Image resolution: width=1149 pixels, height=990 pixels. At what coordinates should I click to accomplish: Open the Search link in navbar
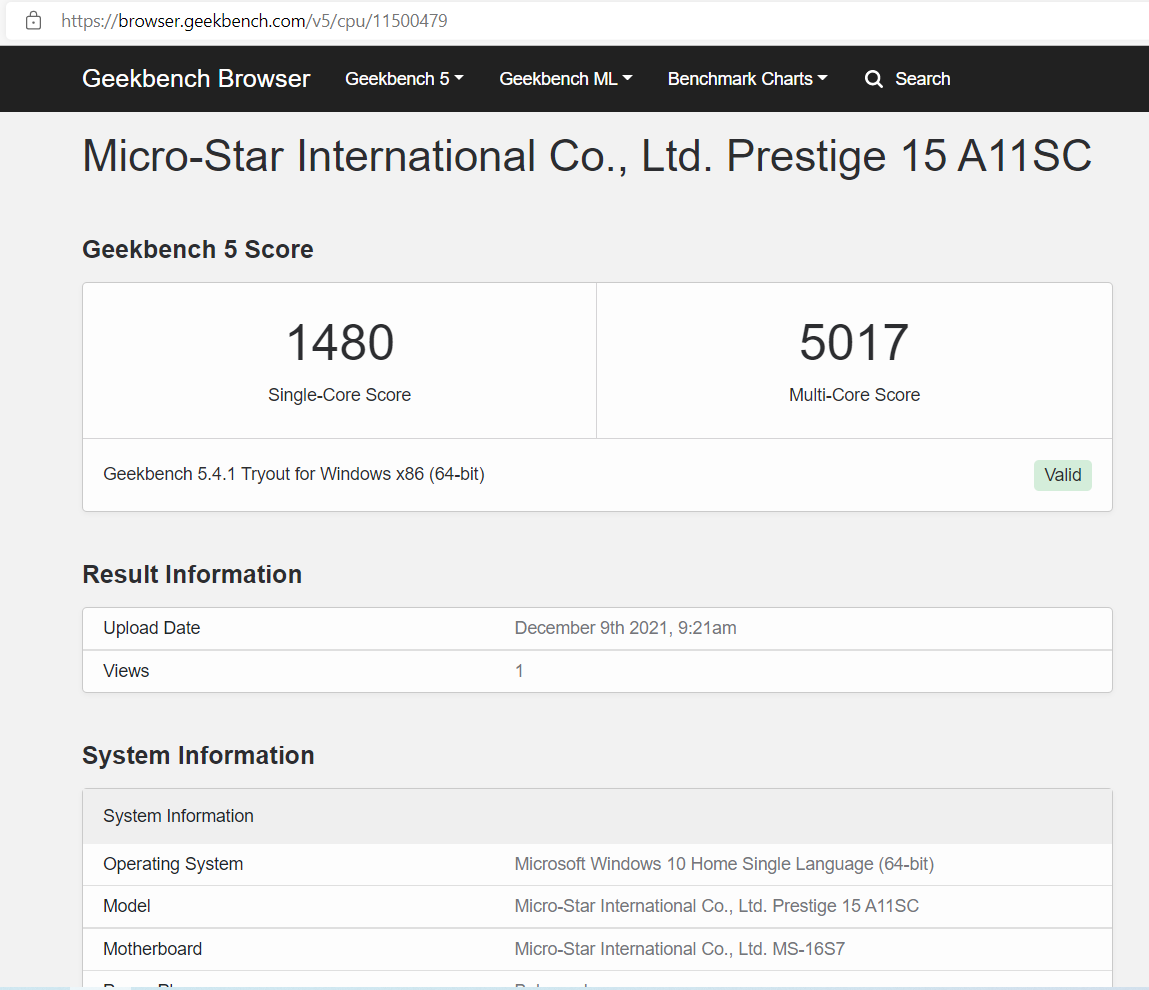point(907,79)
